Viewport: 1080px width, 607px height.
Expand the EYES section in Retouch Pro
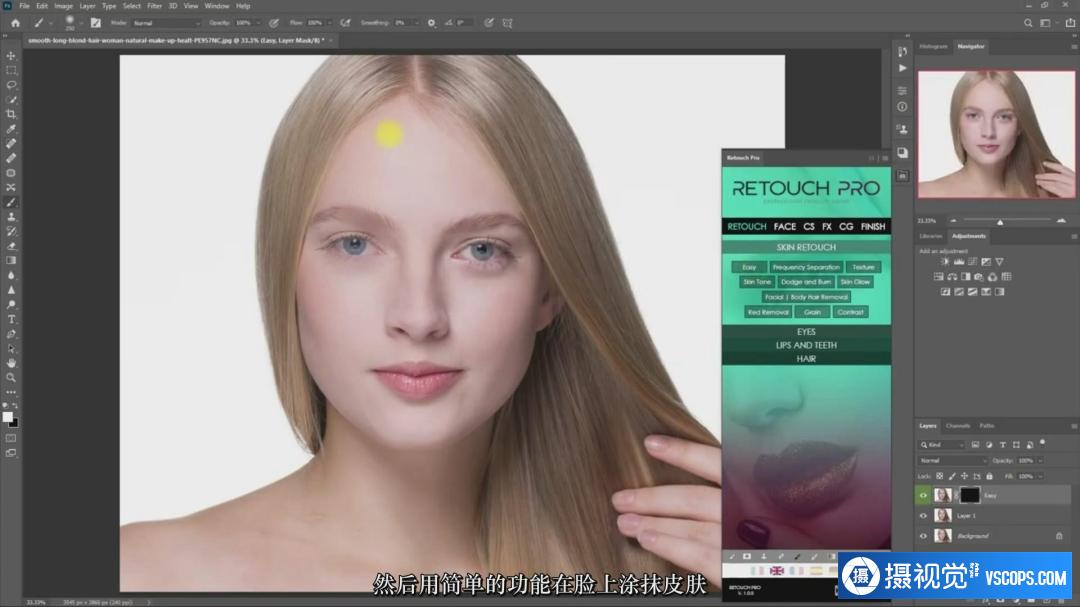click(806, 331)
